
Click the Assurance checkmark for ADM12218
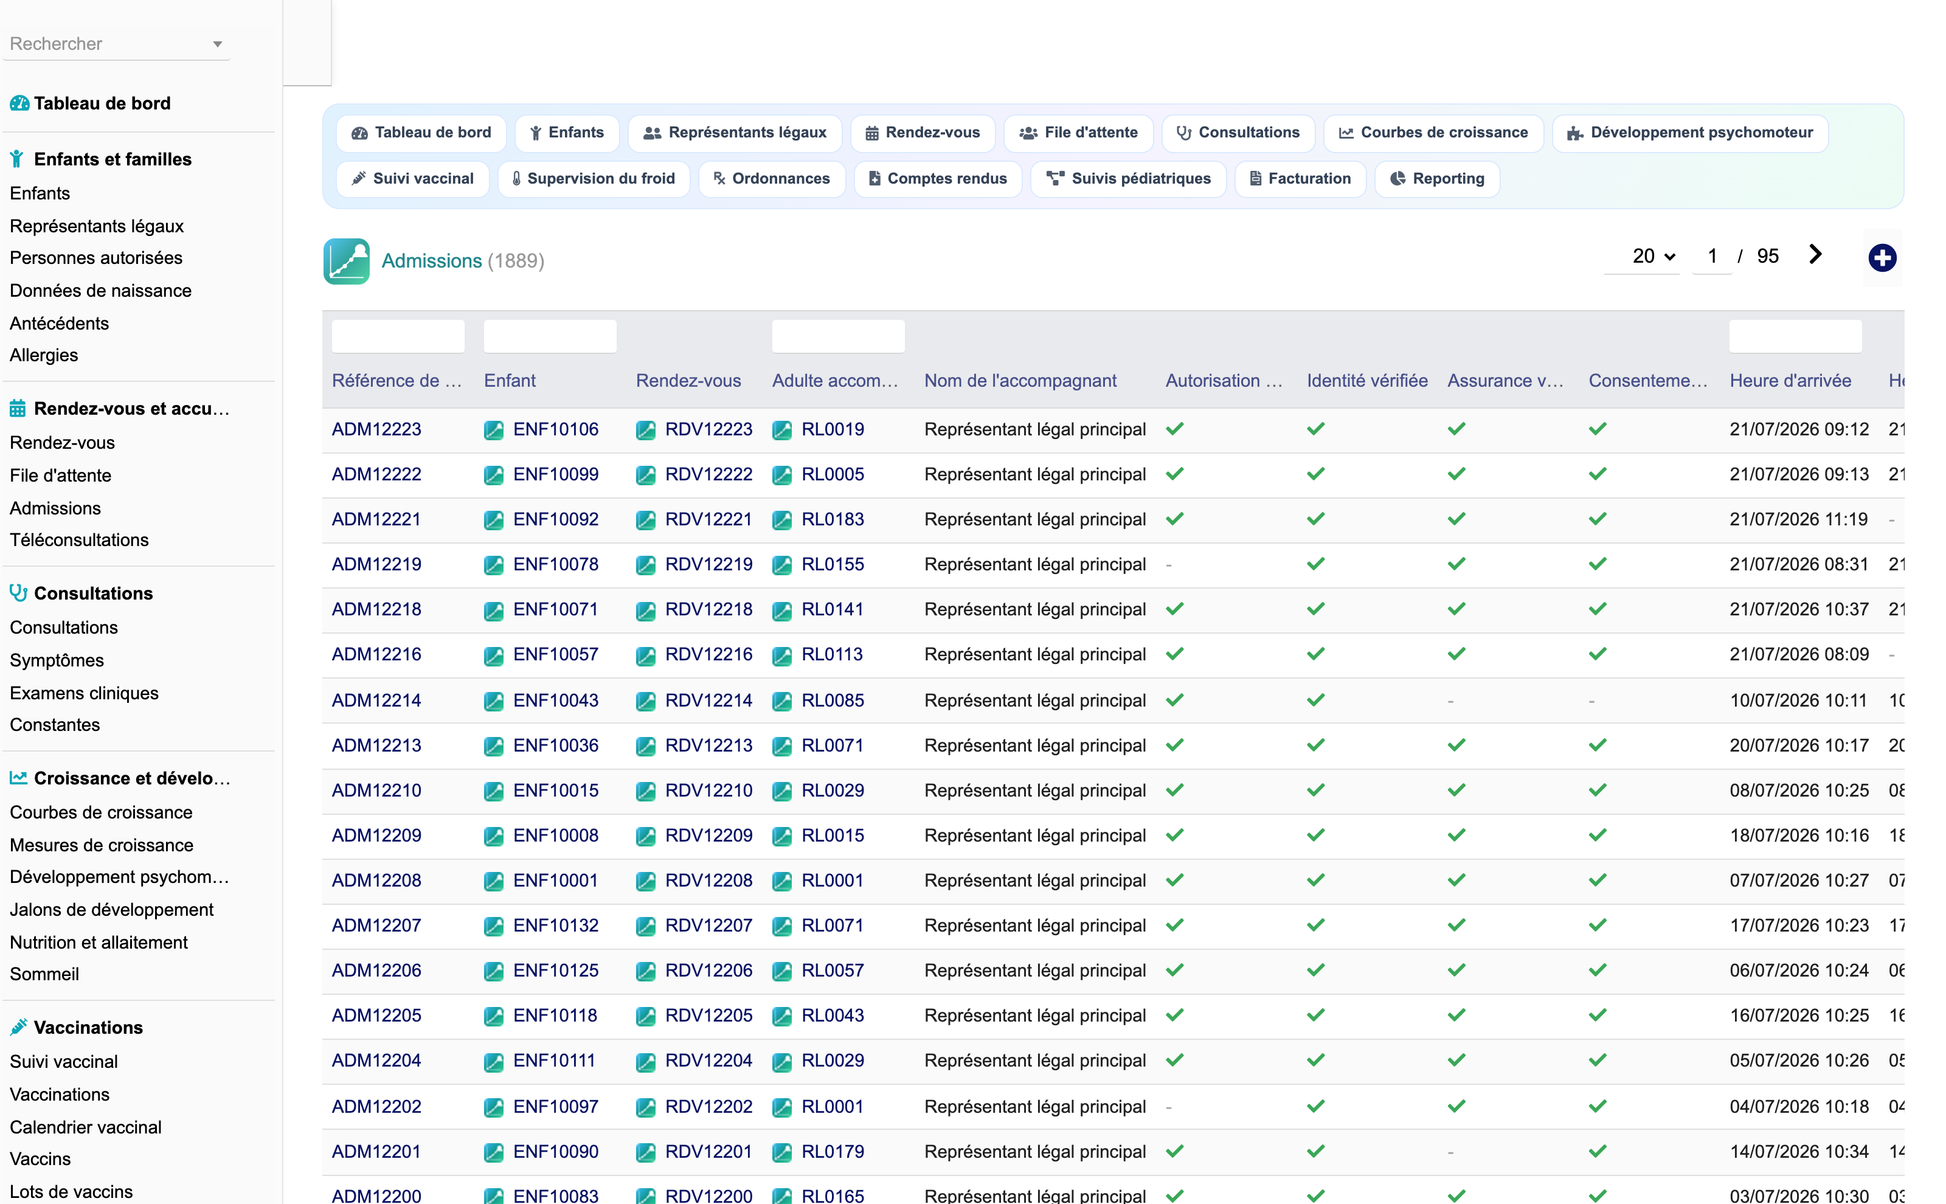pos(1457,609)
